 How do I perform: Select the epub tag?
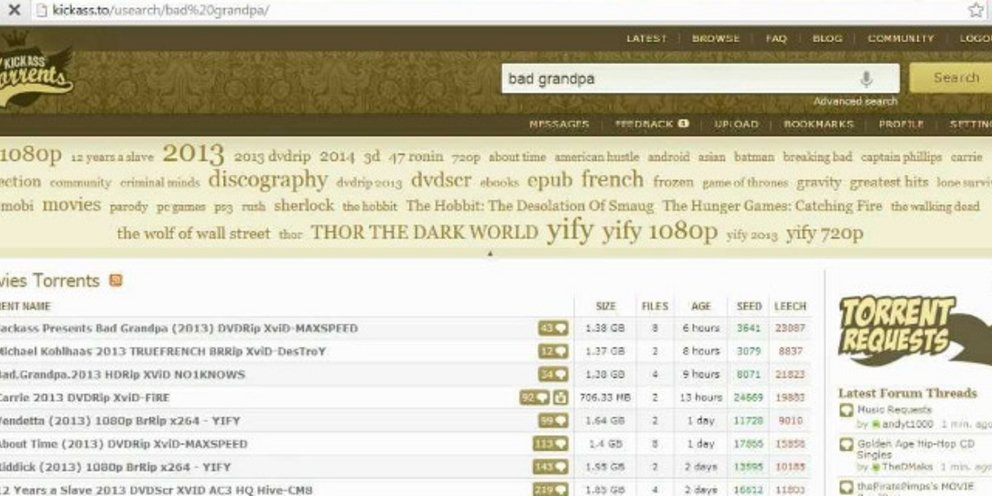pos(550,181)
